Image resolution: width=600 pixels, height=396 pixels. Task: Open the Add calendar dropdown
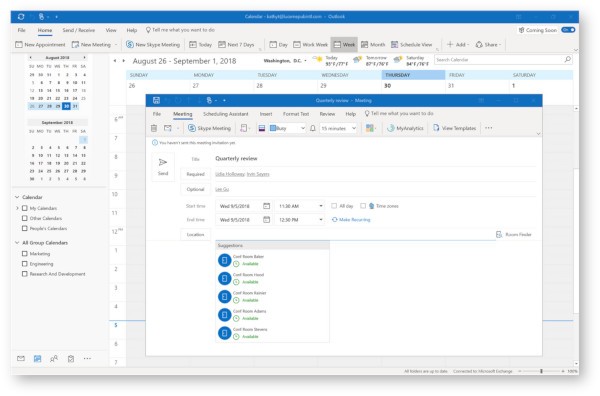coord(458,45)
